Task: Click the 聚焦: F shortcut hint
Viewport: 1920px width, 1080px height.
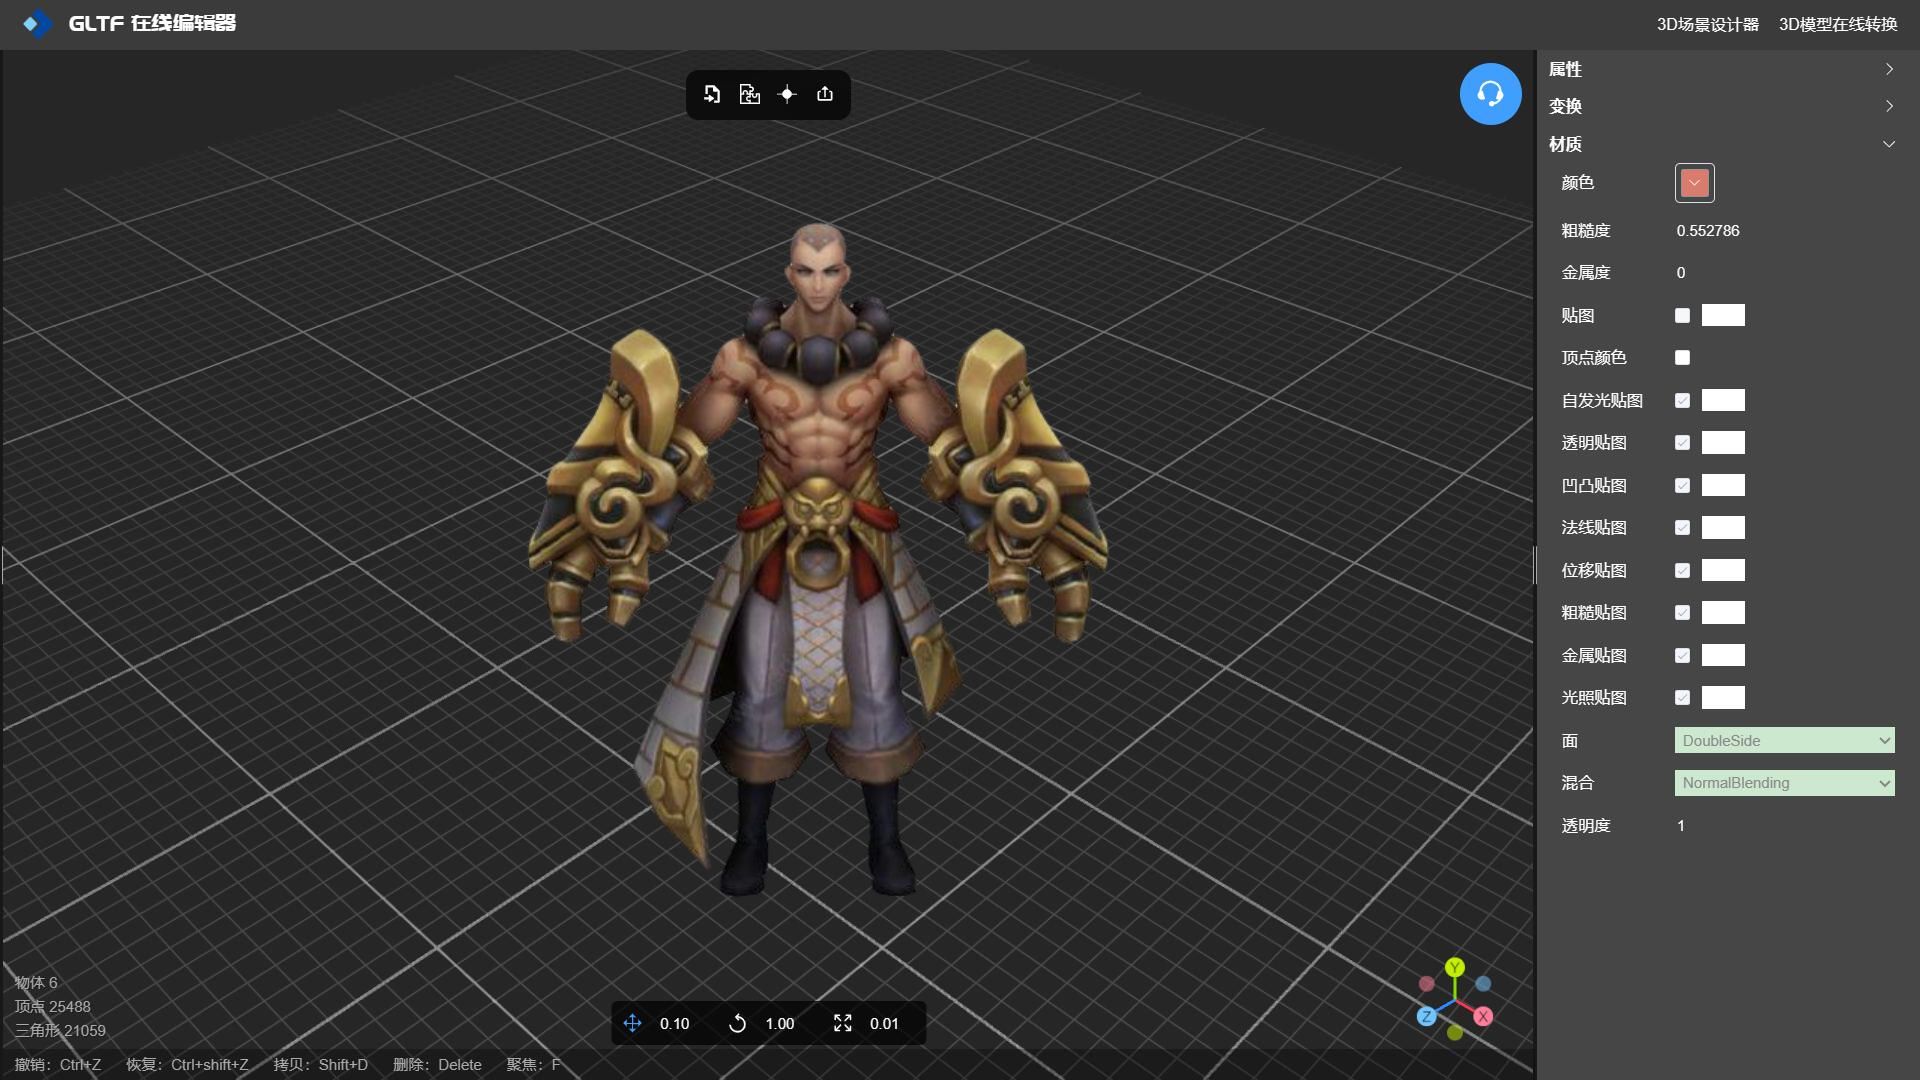Action: click(x=533, y=1064)
